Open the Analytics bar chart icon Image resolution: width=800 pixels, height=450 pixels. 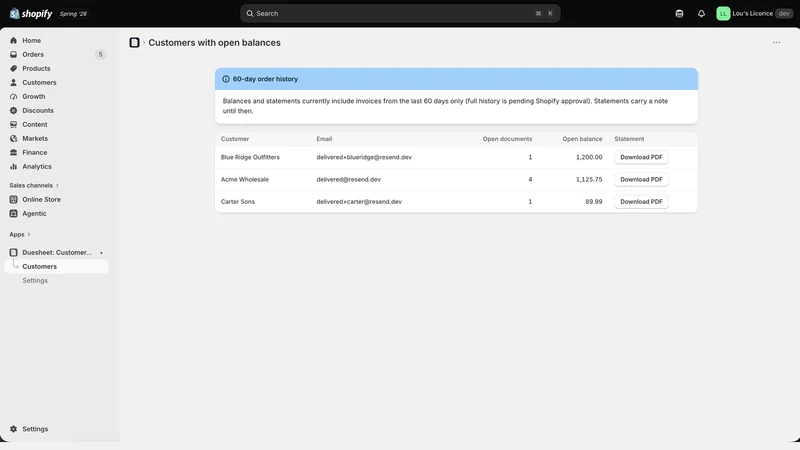(x=13, y=166)
